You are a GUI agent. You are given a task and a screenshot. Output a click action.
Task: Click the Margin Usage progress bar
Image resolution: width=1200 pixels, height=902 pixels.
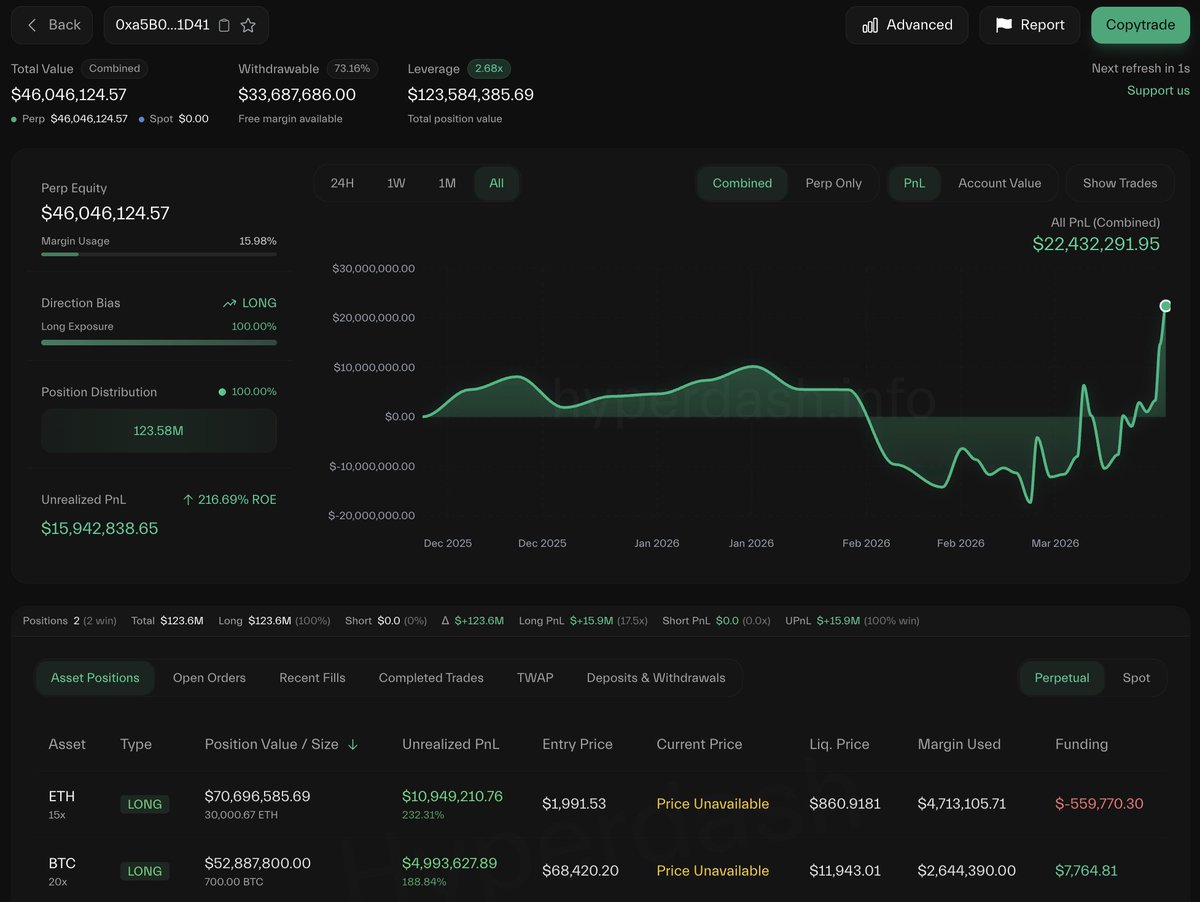(x=158, y=254)
